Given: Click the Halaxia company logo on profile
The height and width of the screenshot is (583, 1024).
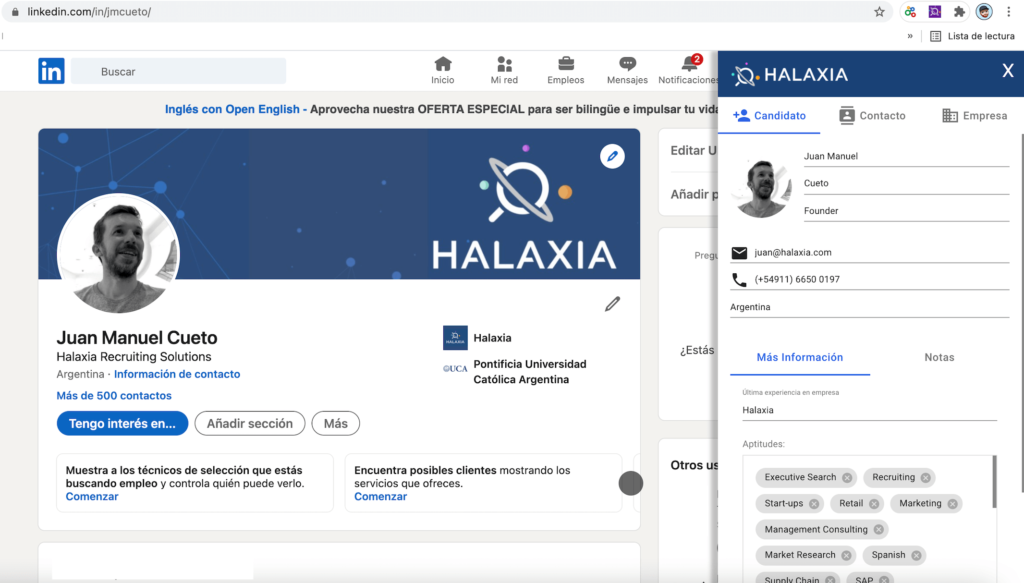Looking at the screenshot, I should 455,338.
